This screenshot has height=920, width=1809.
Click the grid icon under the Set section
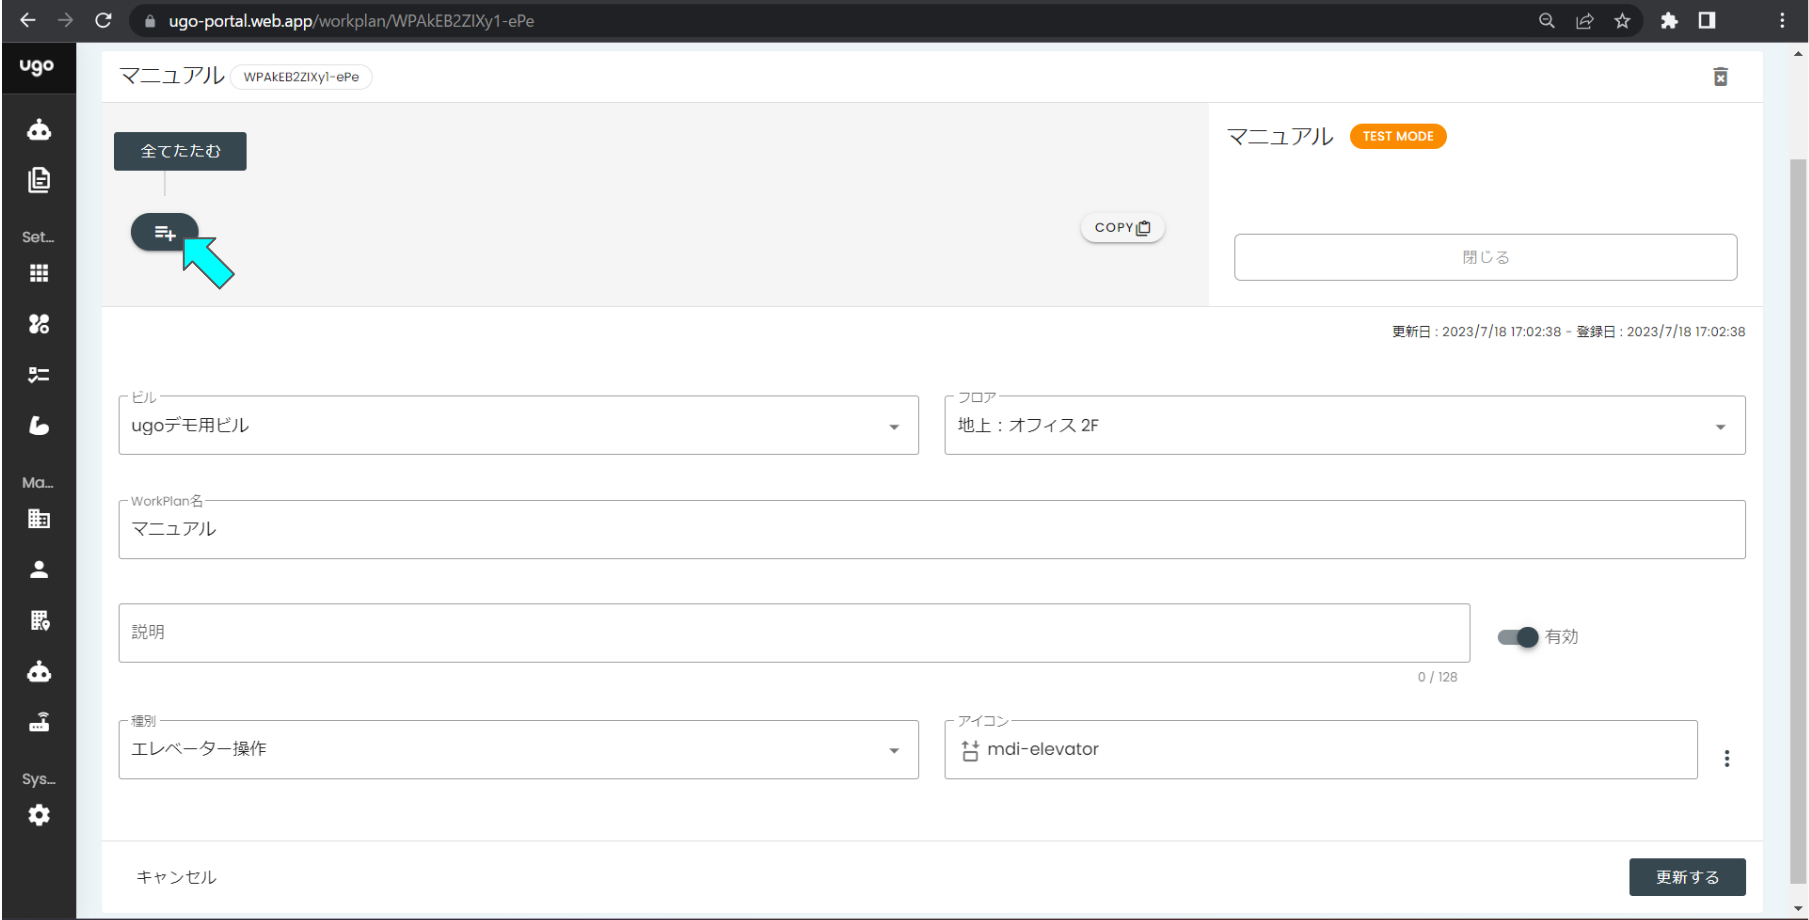pos(39,272)
